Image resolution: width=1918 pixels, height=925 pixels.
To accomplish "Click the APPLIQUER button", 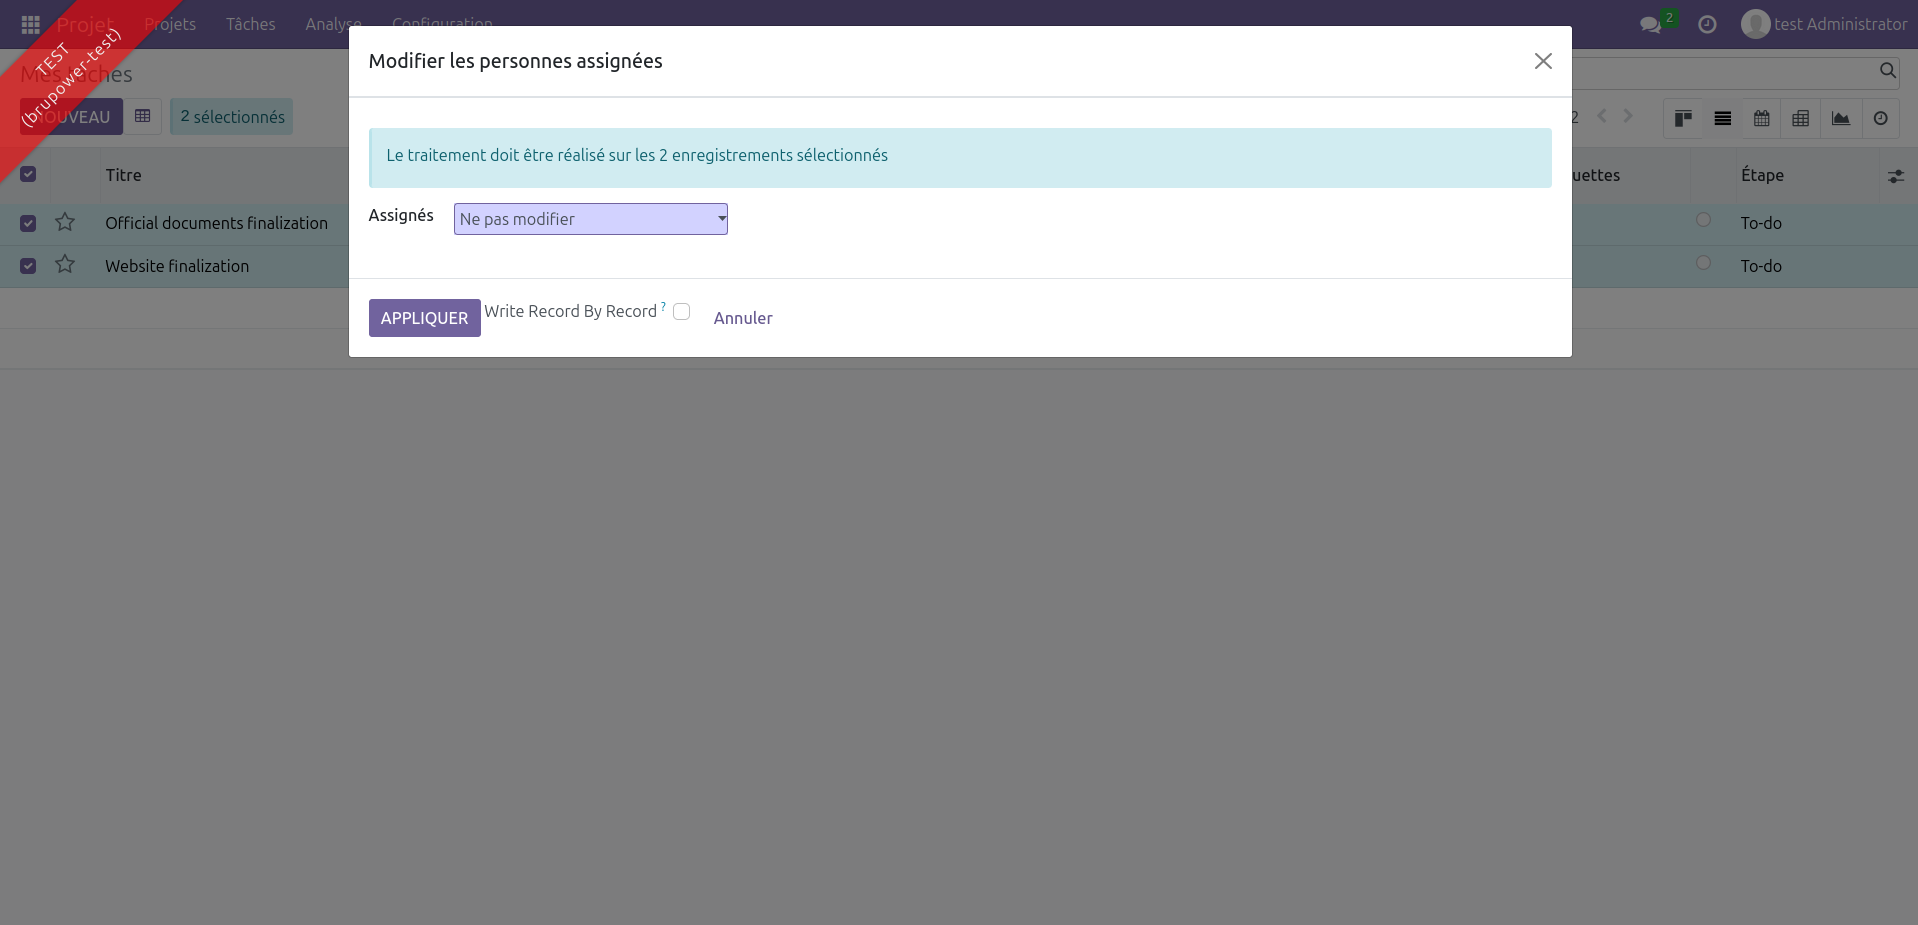I will coord(424,318).
